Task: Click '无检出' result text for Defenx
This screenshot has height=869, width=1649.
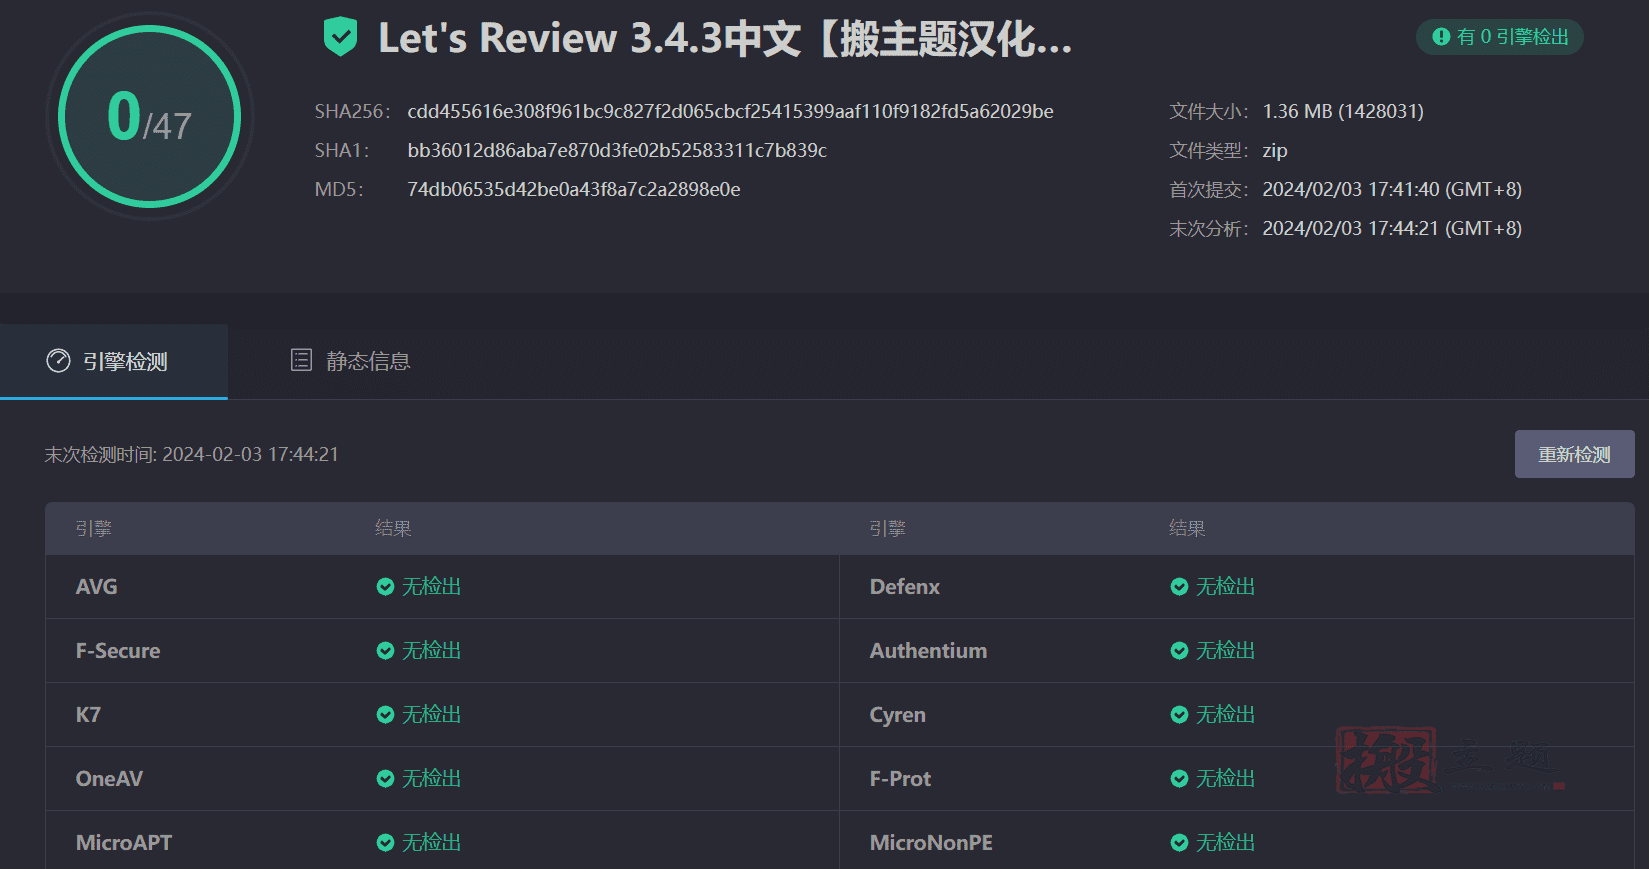Action: pyautogui.click(x=1226, y=587)
